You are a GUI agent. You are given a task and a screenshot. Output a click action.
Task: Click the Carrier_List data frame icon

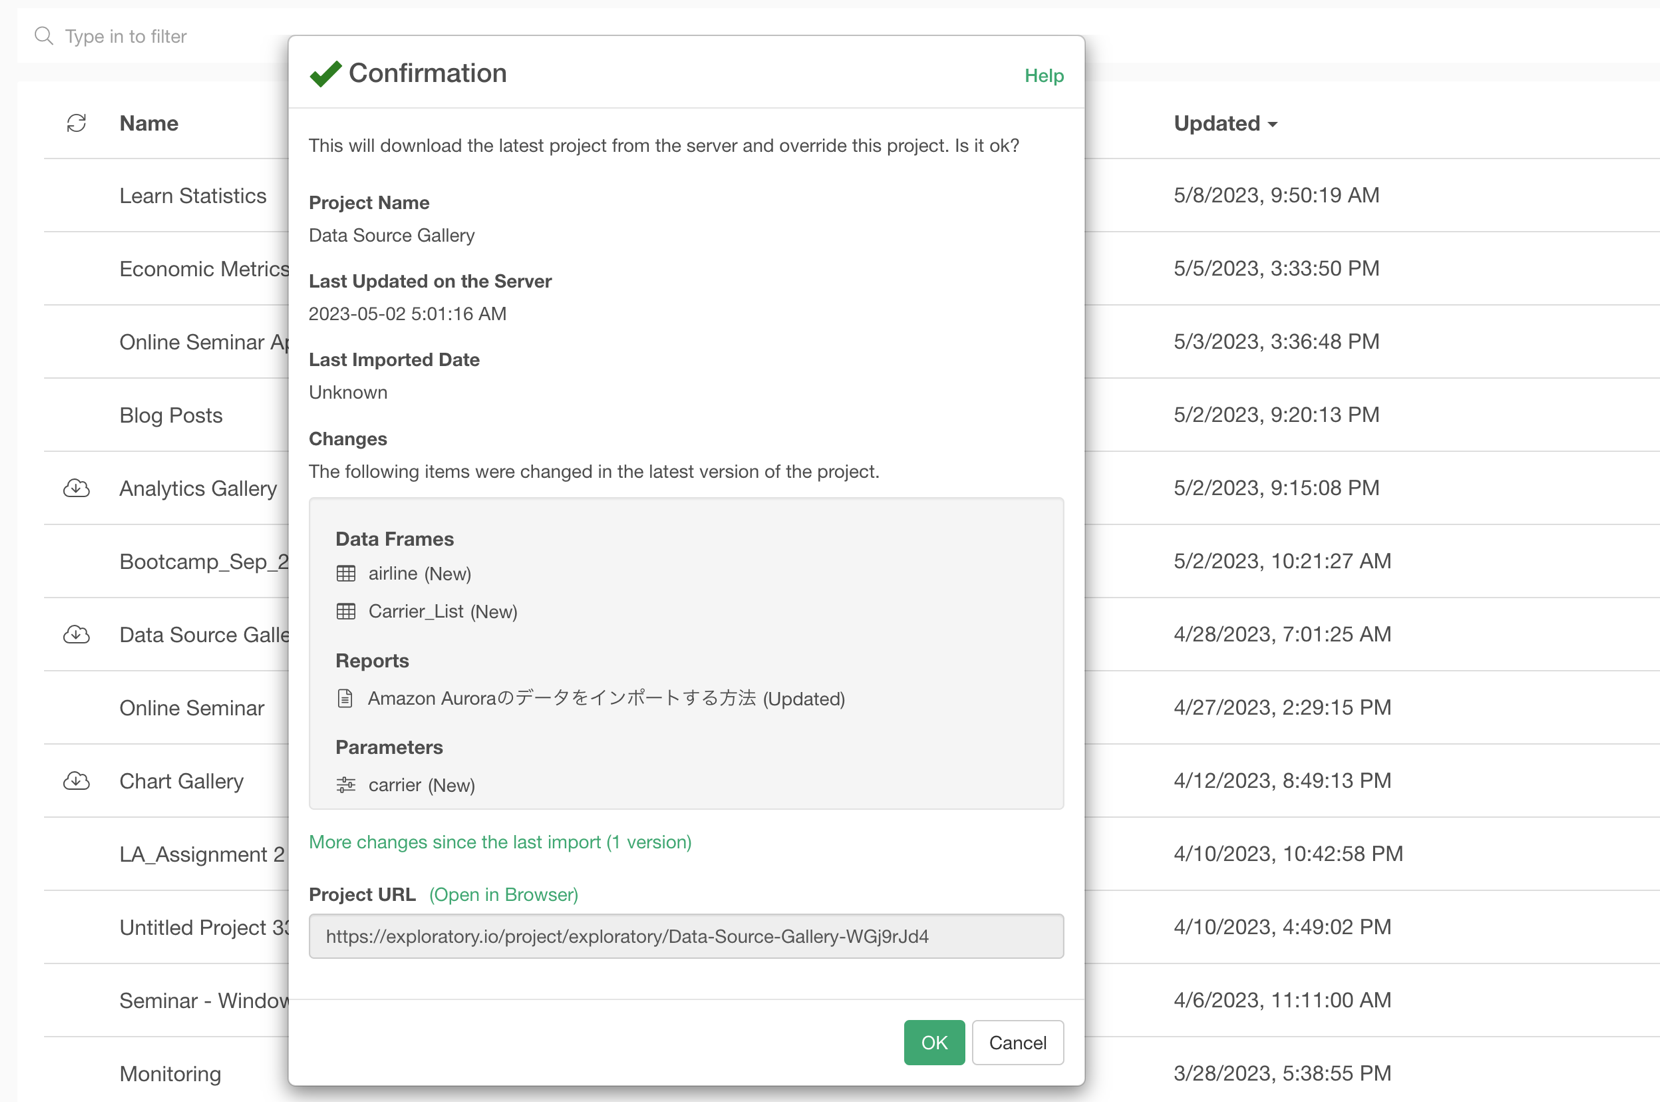click(346, 611)
